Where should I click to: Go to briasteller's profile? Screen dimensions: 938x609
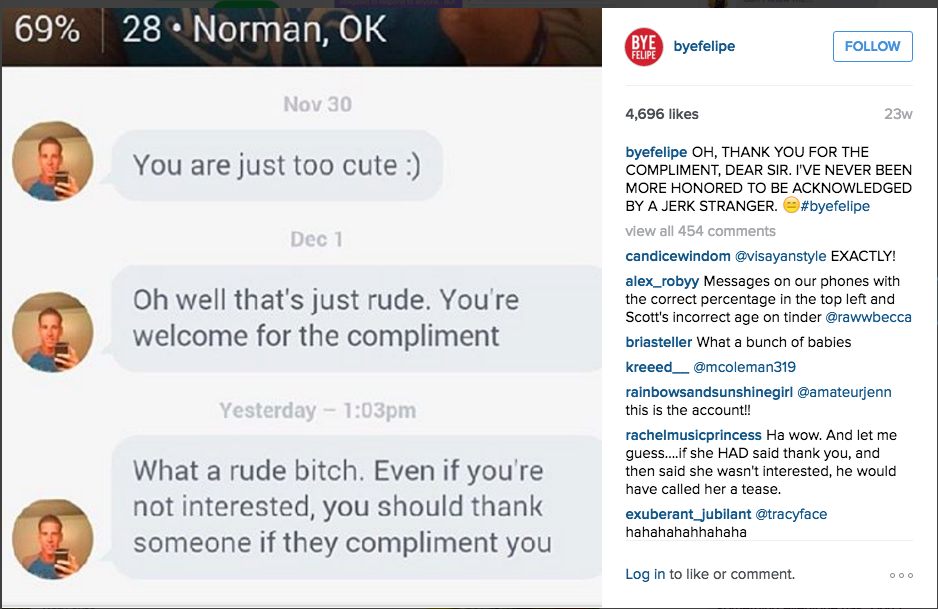[659, 342]
